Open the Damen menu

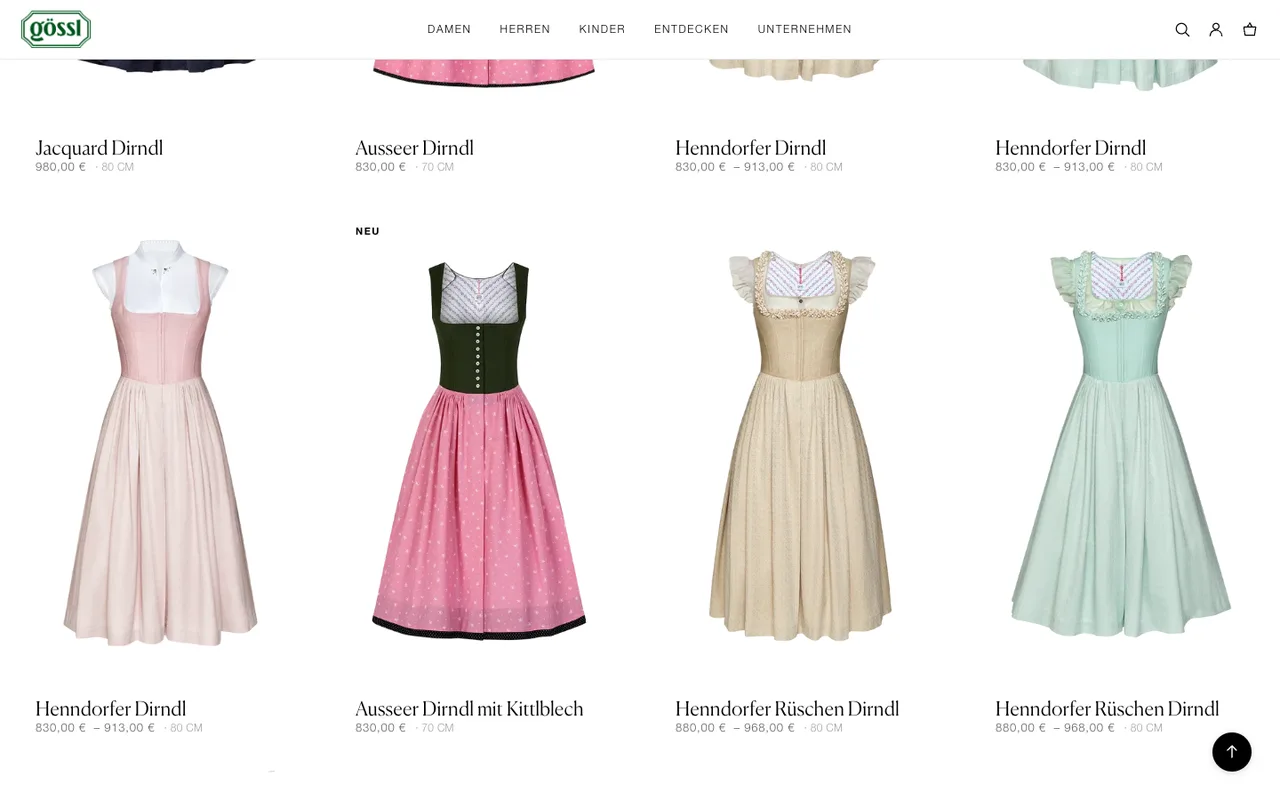[x=449, y=29]
